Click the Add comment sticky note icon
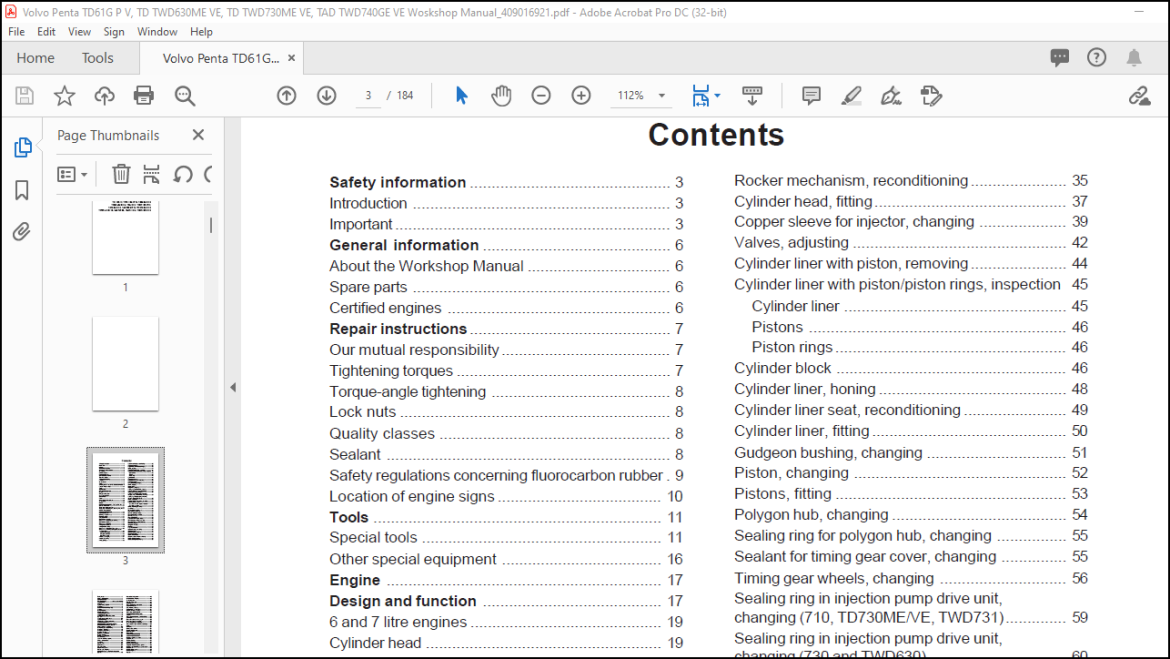This screenshot has height=659, width=1170. click(x=811, y=96)
